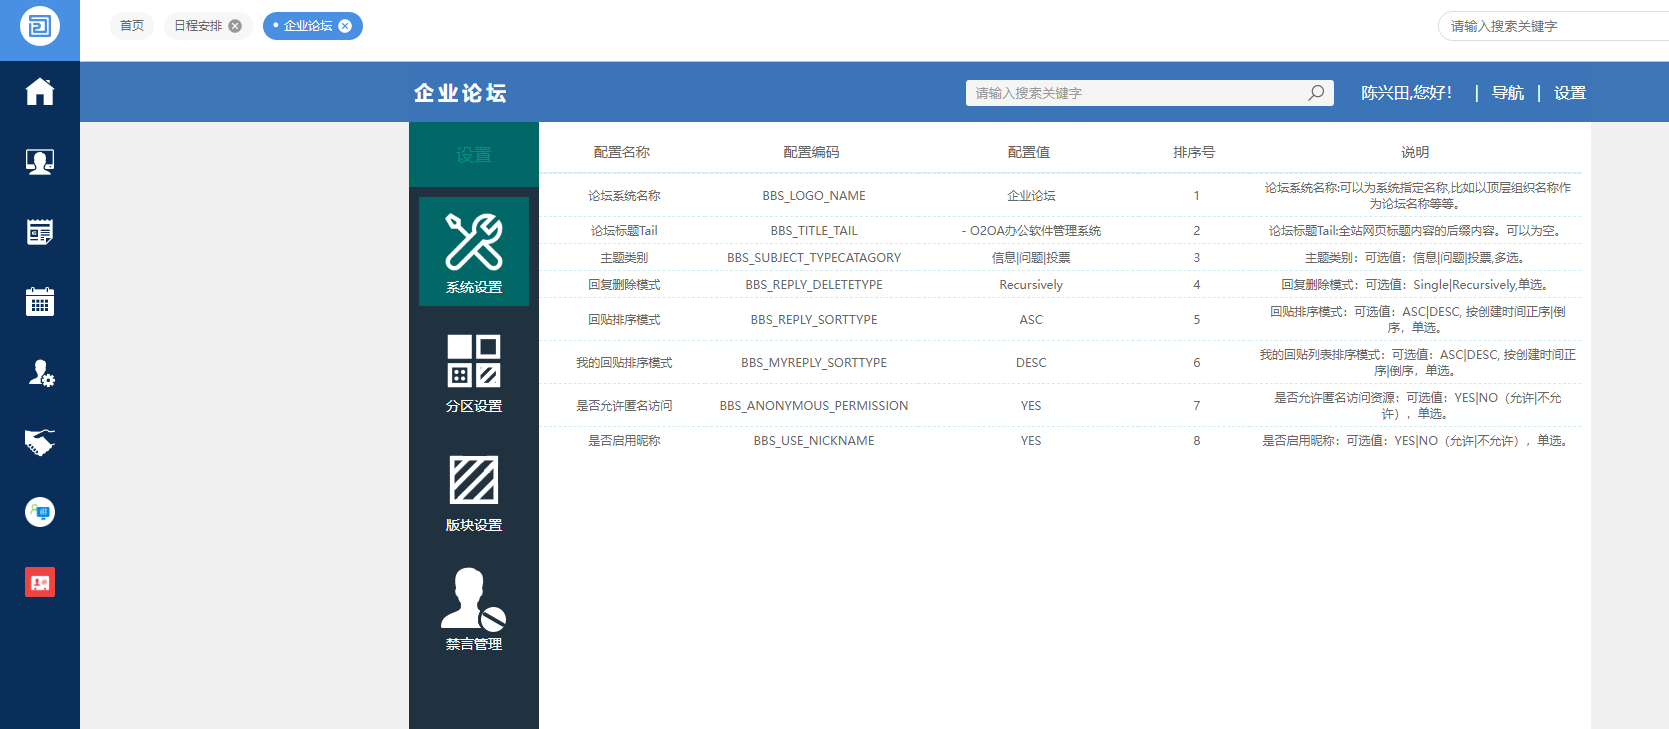Open the user-with-gear icon in the left sidebar
Viewport: 1669px width, 729px height.
pyautogui.click(x=40, y=373)
